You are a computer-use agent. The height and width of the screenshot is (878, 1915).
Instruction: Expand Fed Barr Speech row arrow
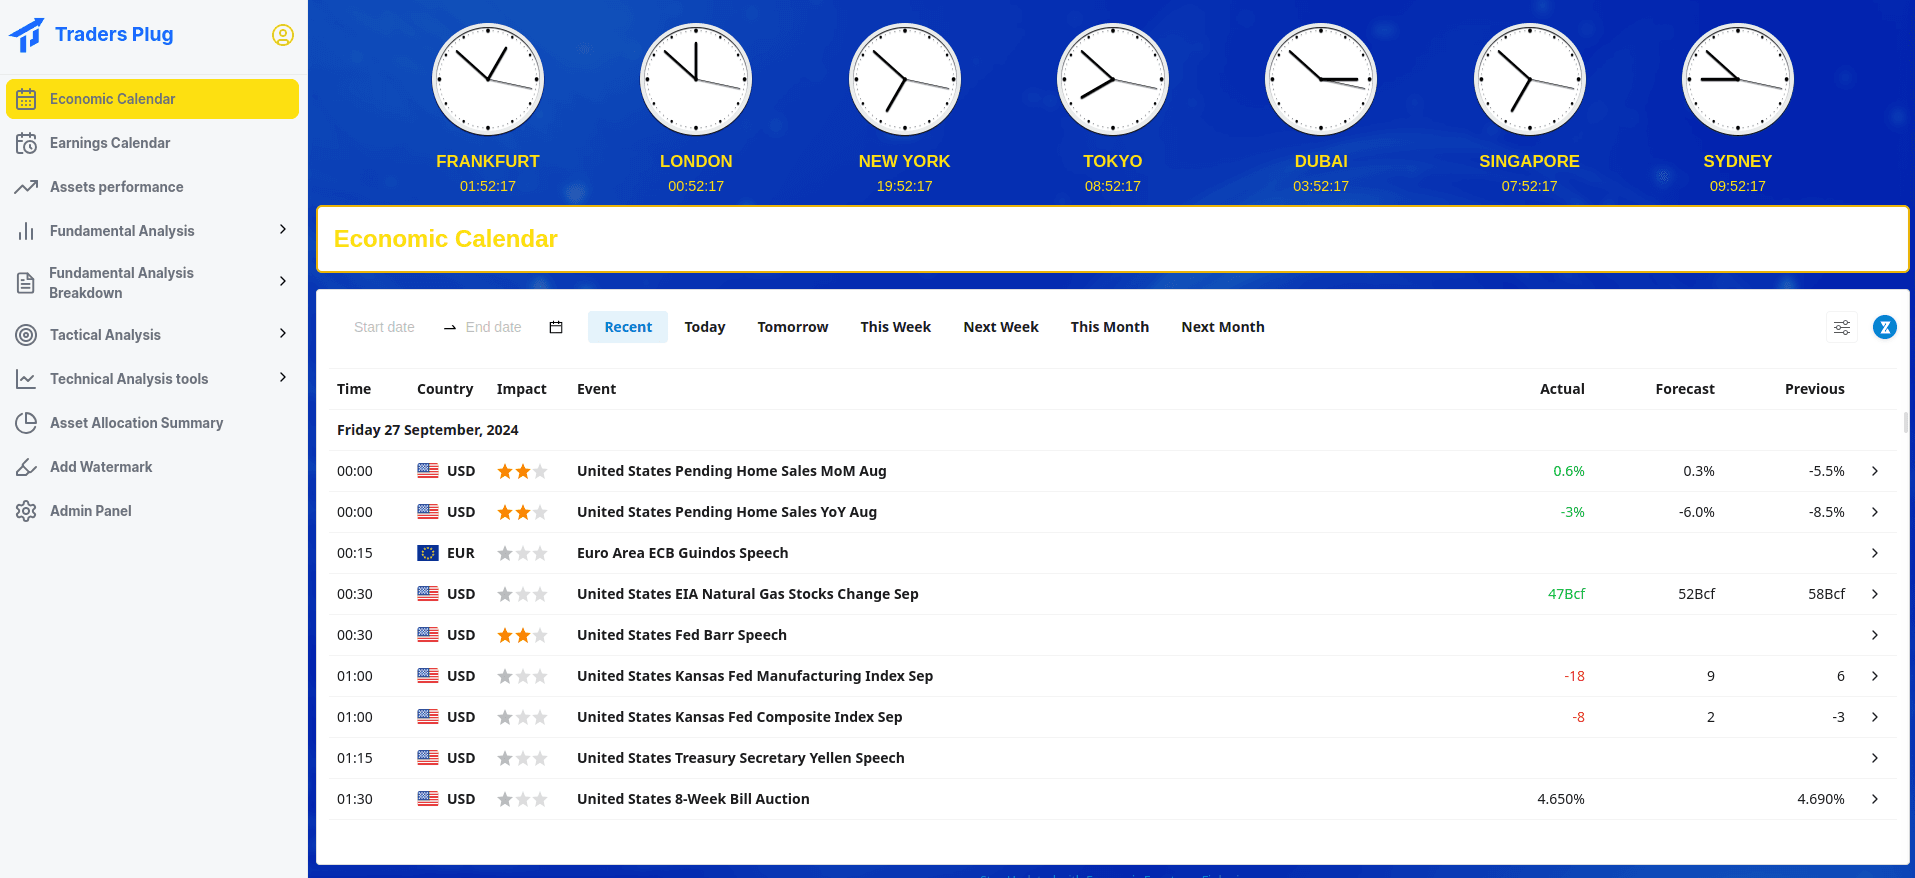(1875, 635)
